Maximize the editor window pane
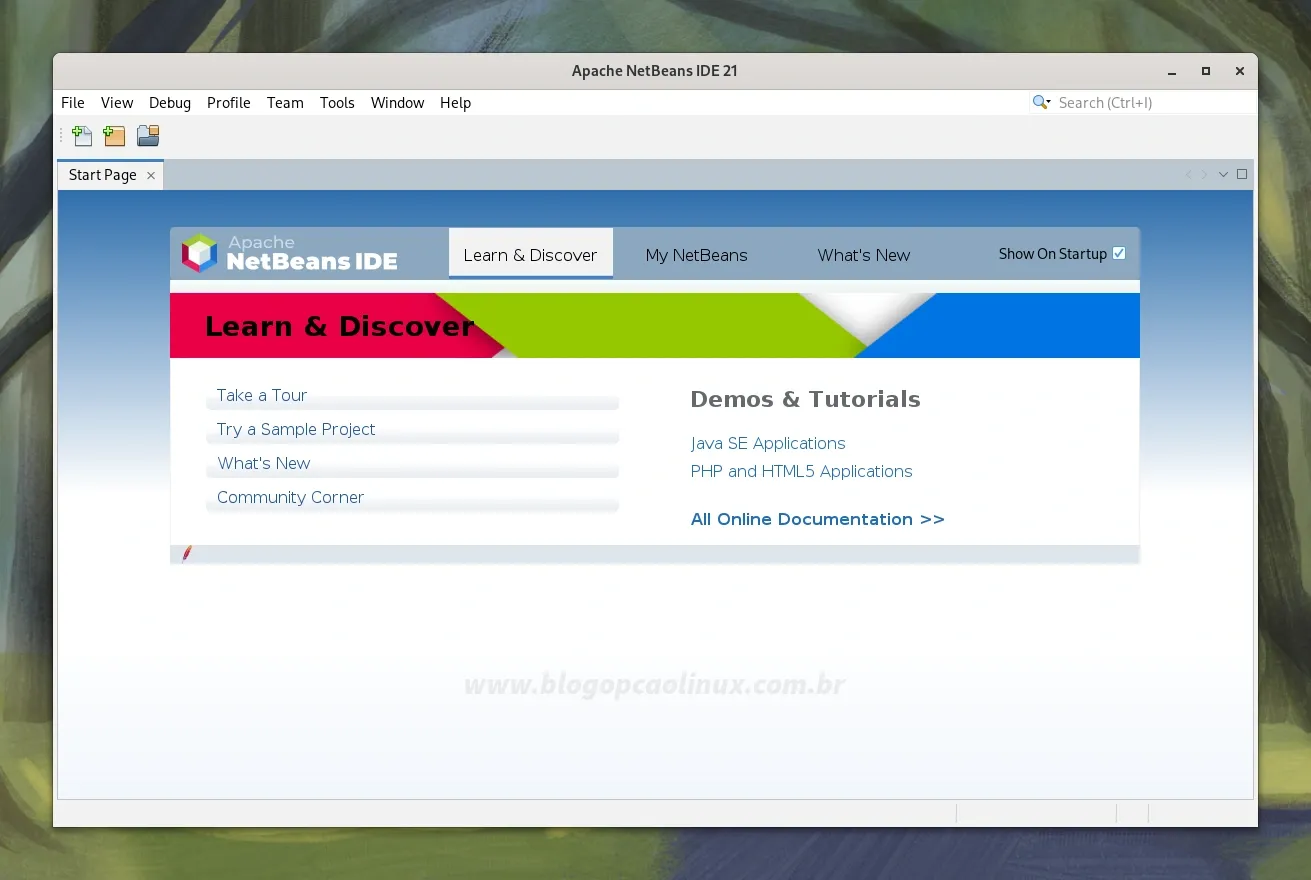The width and height of the screenshot is (1311, 880). [1242, 174]
